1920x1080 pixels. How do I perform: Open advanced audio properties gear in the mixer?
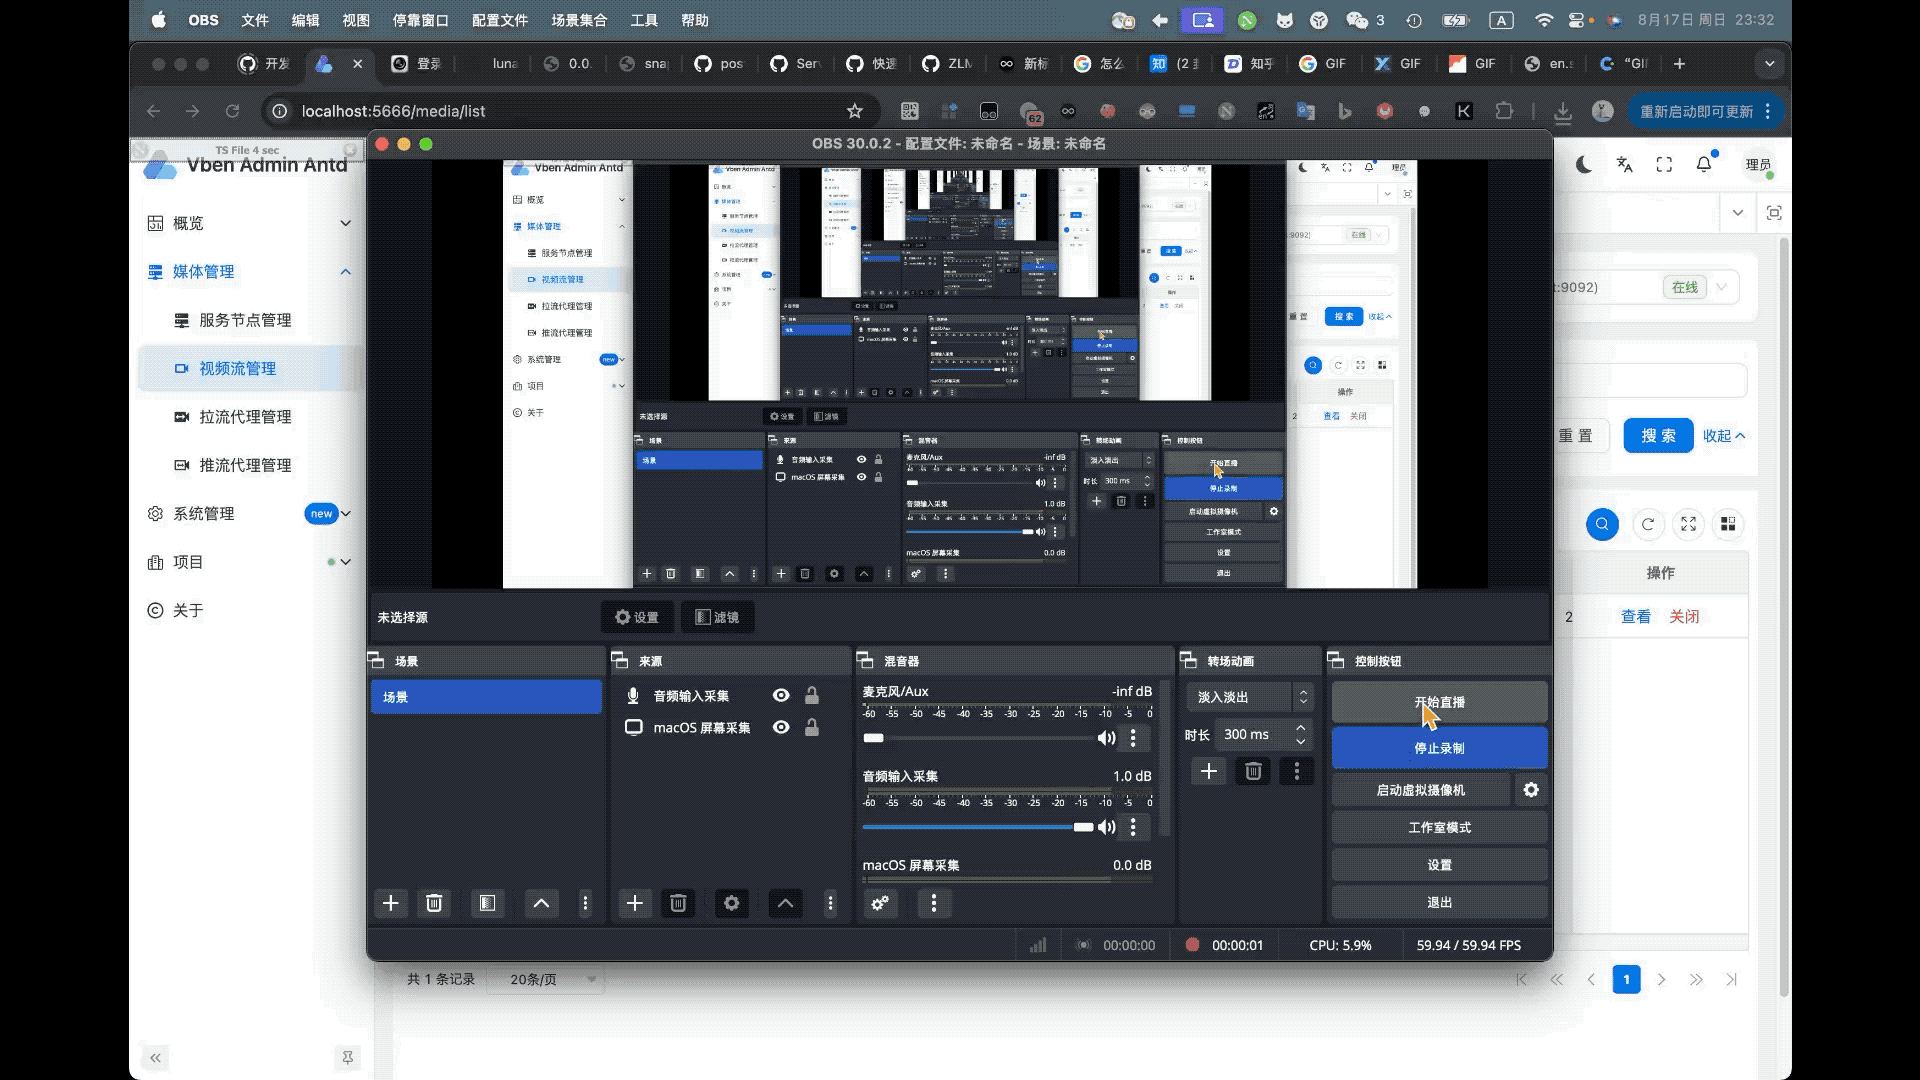pyautogui.click(x=880, y=903)
